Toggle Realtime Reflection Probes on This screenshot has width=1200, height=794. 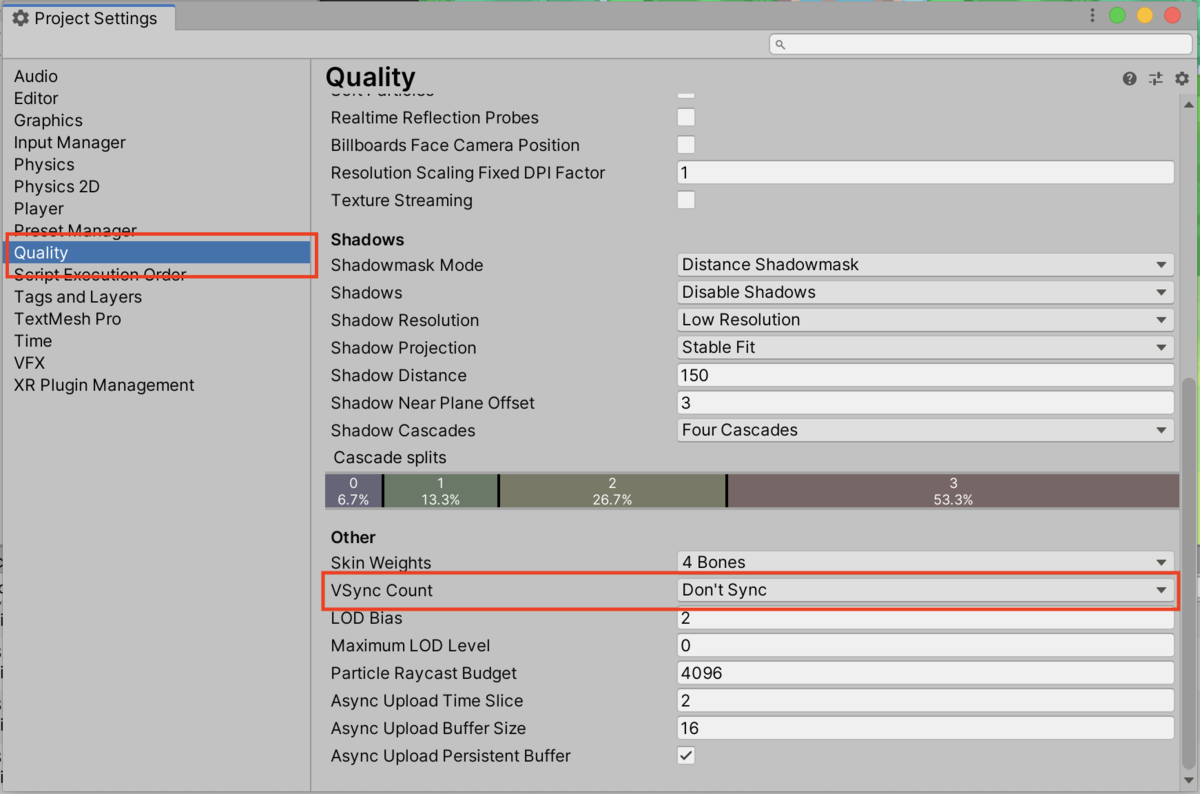pyautogui.click(x=686, y=117)
